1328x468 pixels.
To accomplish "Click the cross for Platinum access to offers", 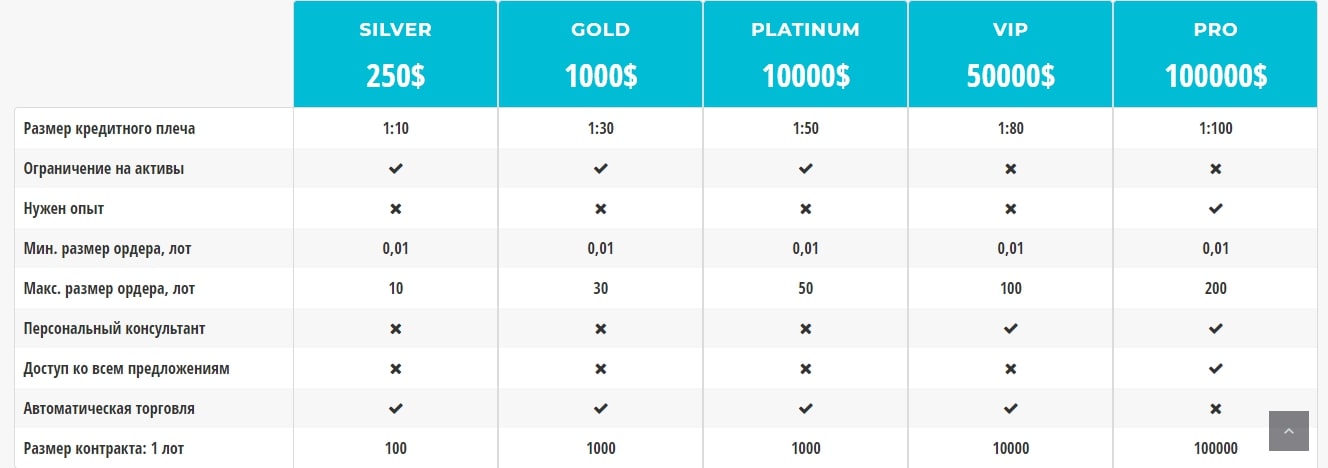I will click(805, 369).
